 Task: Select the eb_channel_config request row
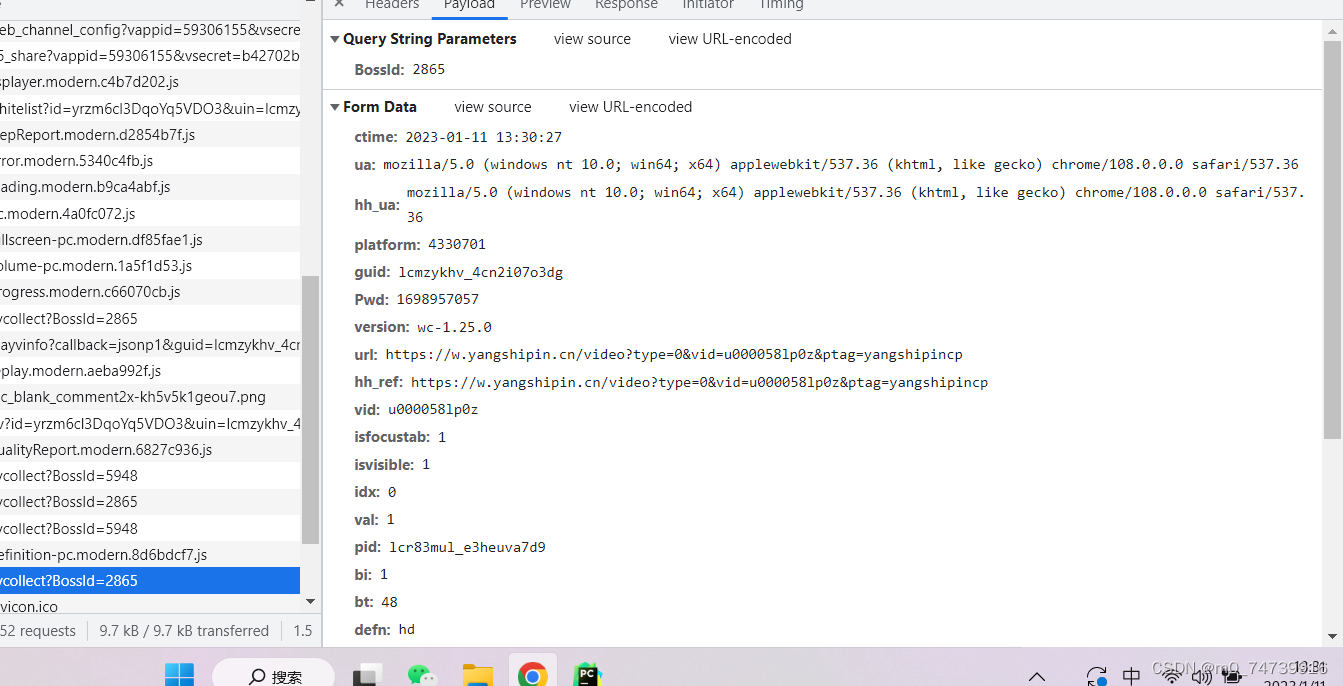pos(150,30)
